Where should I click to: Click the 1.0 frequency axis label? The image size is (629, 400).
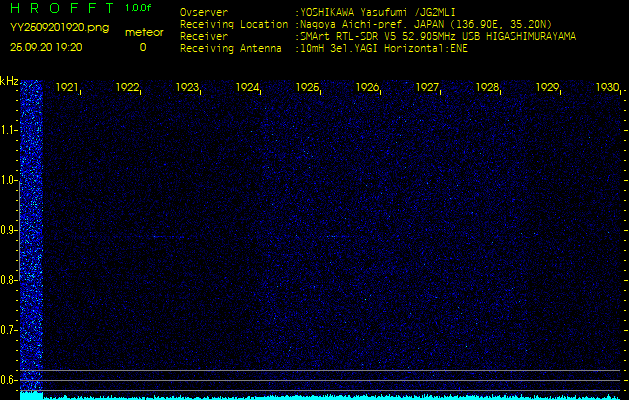(9, 181)
